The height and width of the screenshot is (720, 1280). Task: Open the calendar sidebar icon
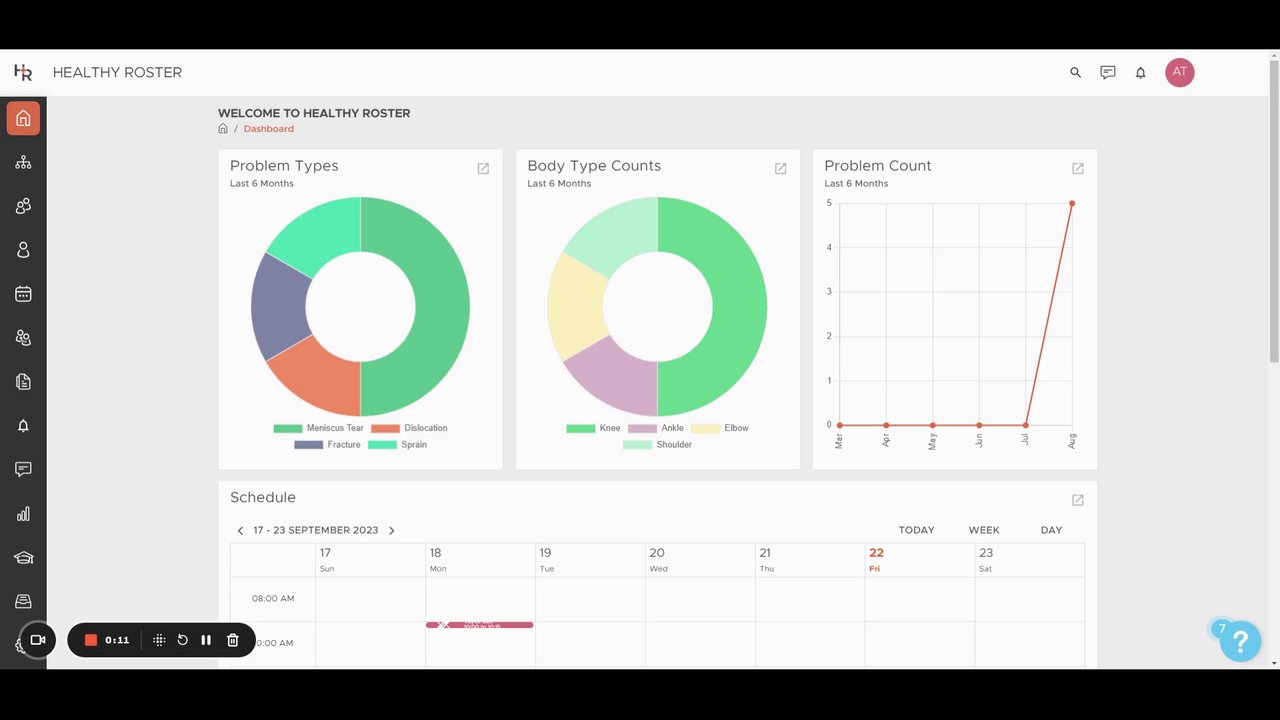[23, 294]
